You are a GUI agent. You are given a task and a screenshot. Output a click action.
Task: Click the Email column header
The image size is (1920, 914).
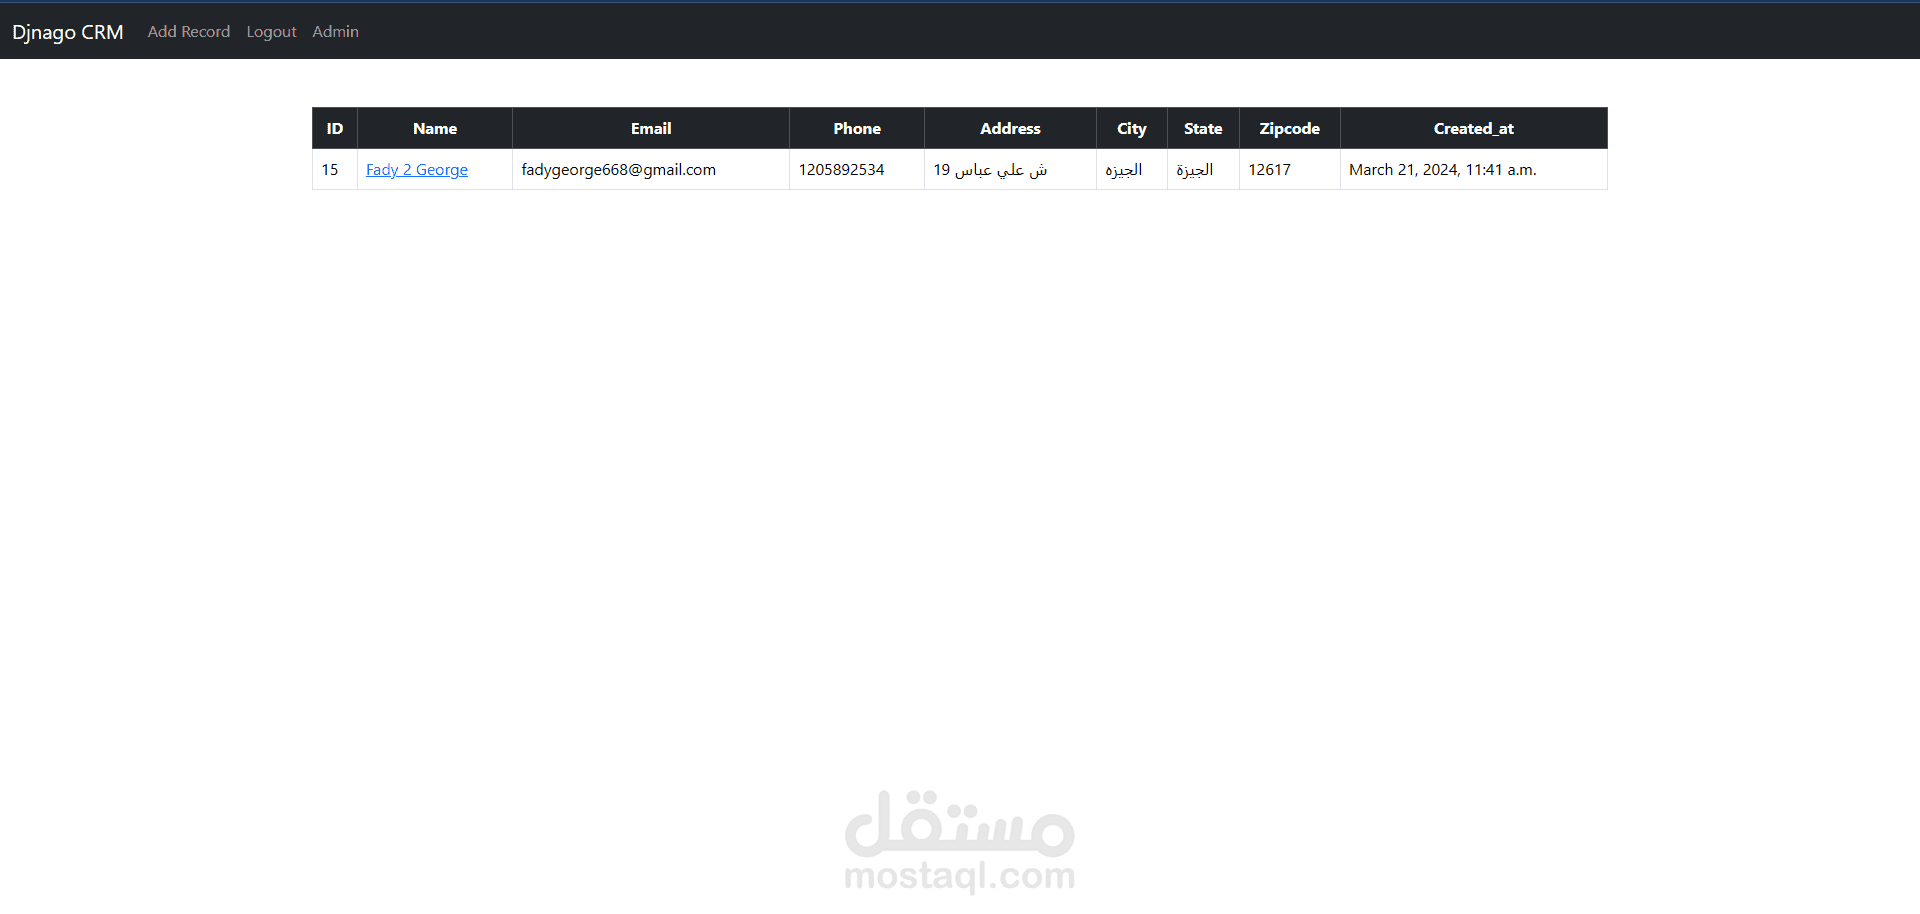651,129
